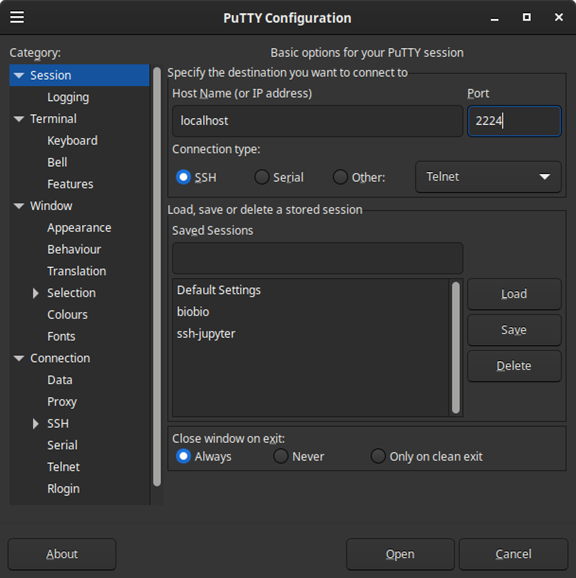Choose the Serial connection type radio
The height and width of the screenshot is (578, 576).
(x=262, y=177)
